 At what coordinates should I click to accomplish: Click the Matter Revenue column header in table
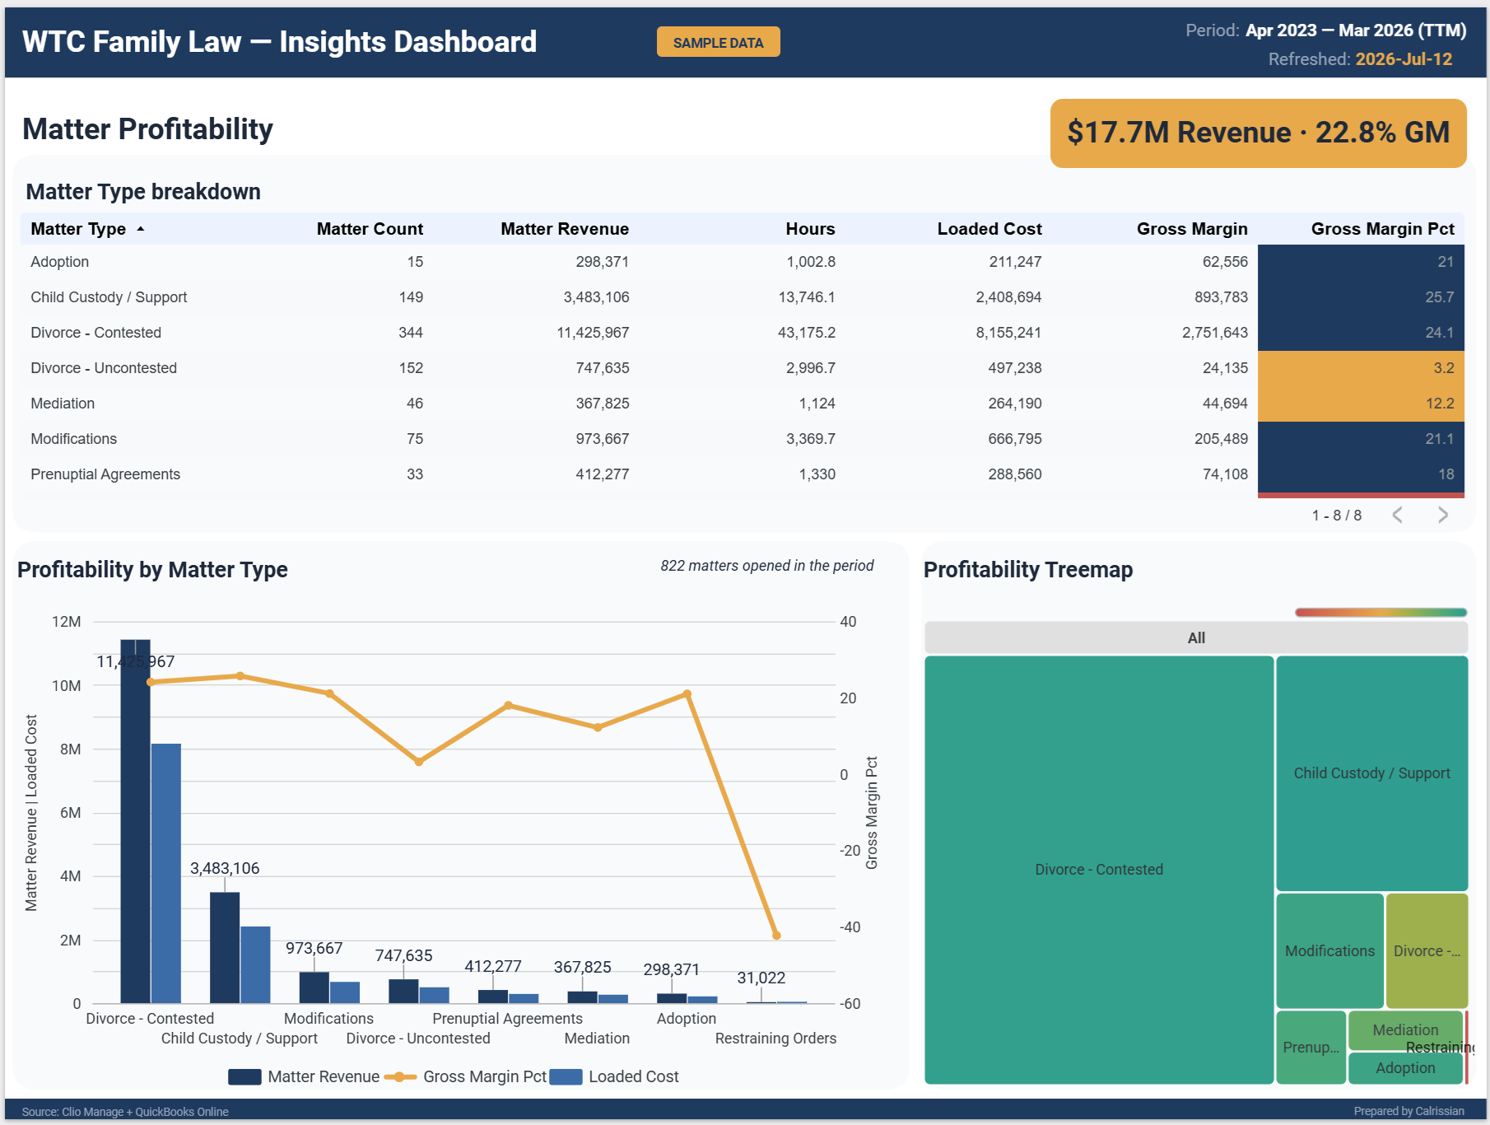(565, 229)
